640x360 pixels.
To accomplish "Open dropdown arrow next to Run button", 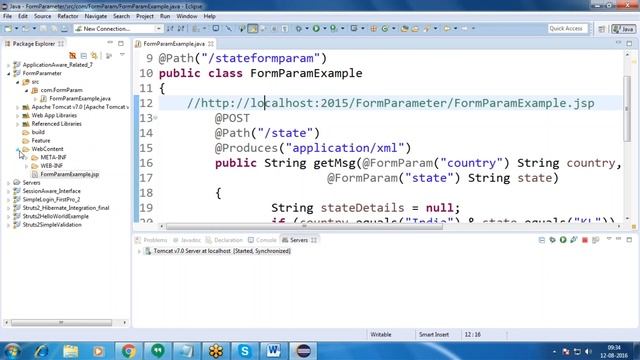I will (324, 29).
